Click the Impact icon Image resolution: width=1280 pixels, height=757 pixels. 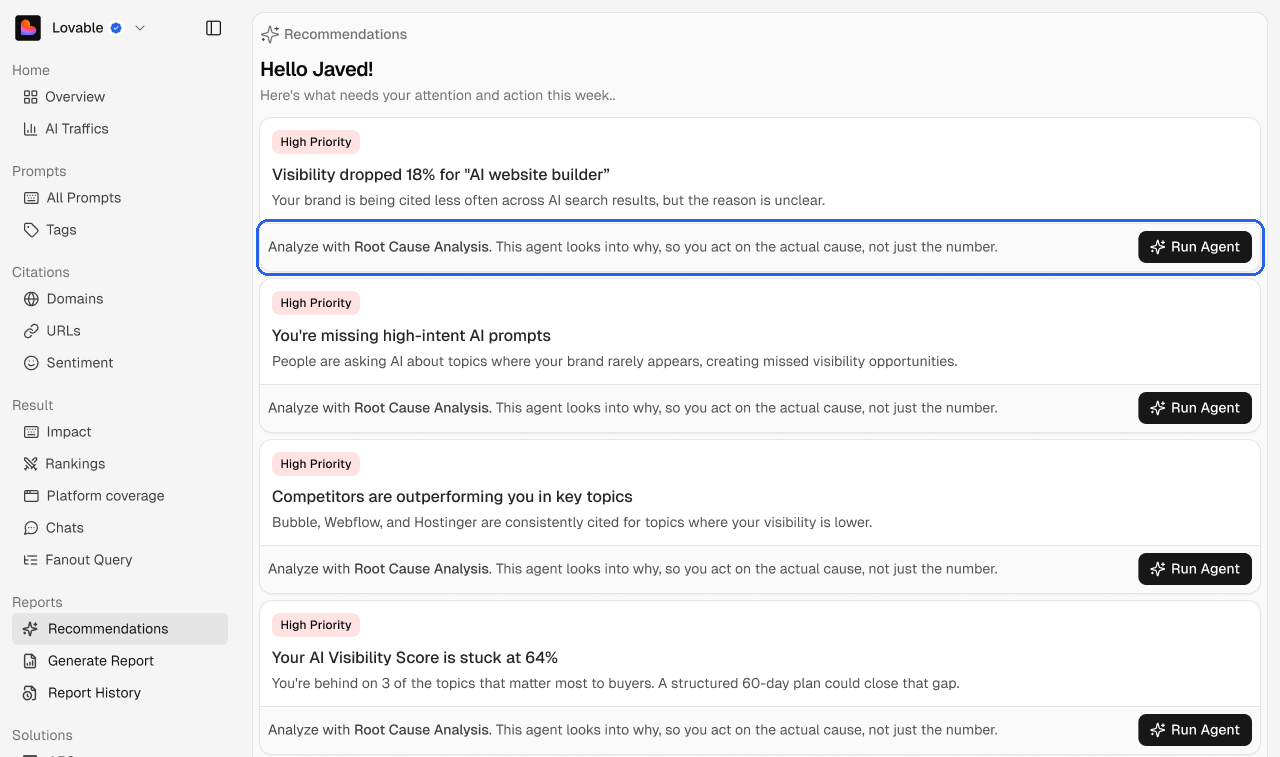click(x=31, y=432)
